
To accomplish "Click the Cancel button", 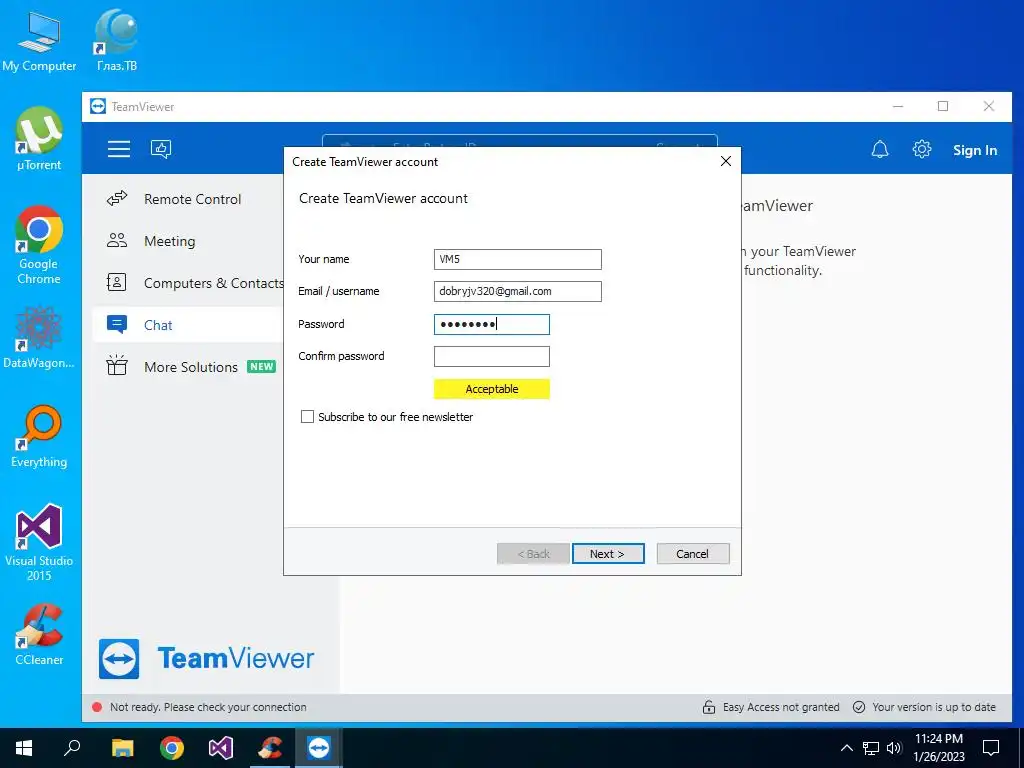I will click(x=693, y=554).
